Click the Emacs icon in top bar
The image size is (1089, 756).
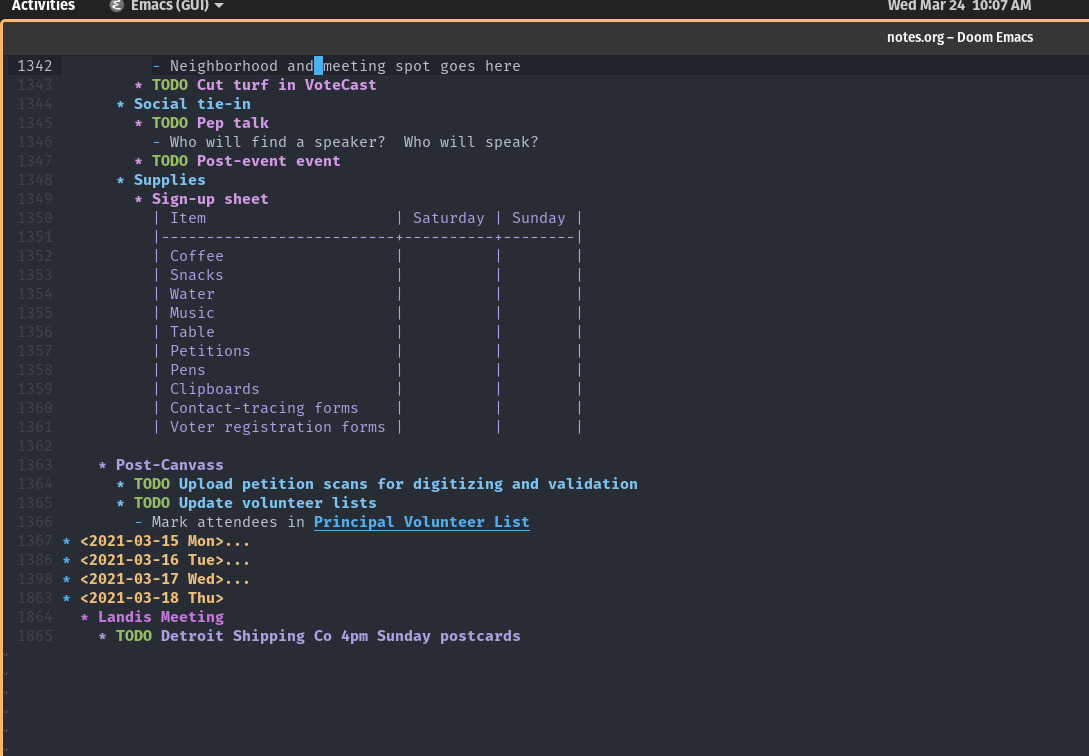point(117,6)
